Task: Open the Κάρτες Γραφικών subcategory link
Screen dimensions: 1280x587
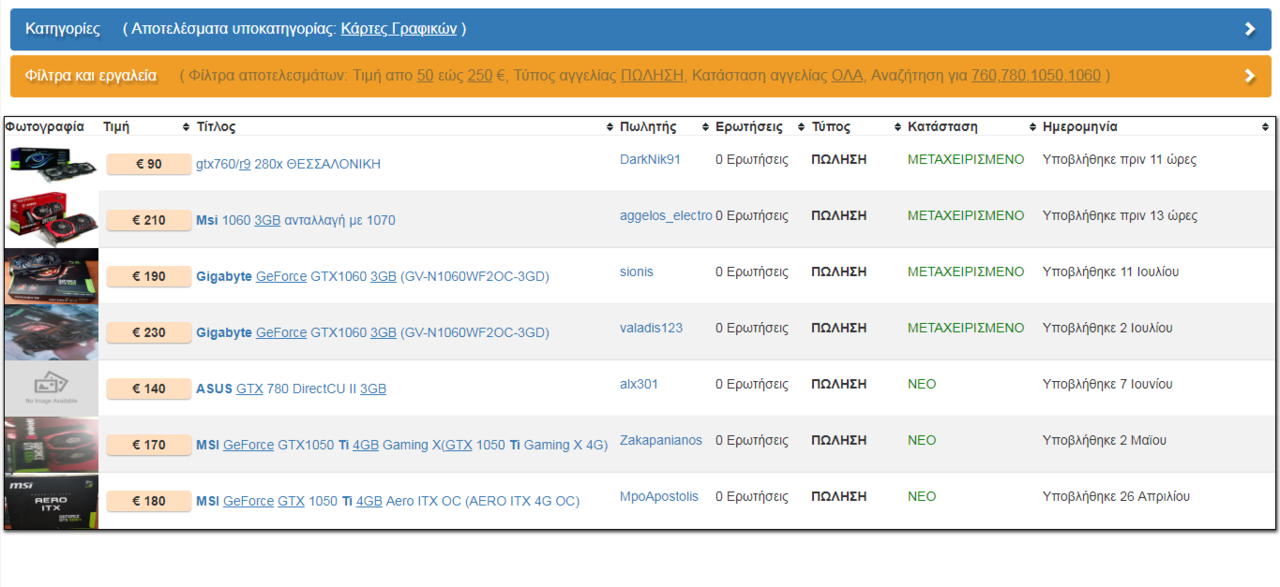Action: click(x=399, y=29)
